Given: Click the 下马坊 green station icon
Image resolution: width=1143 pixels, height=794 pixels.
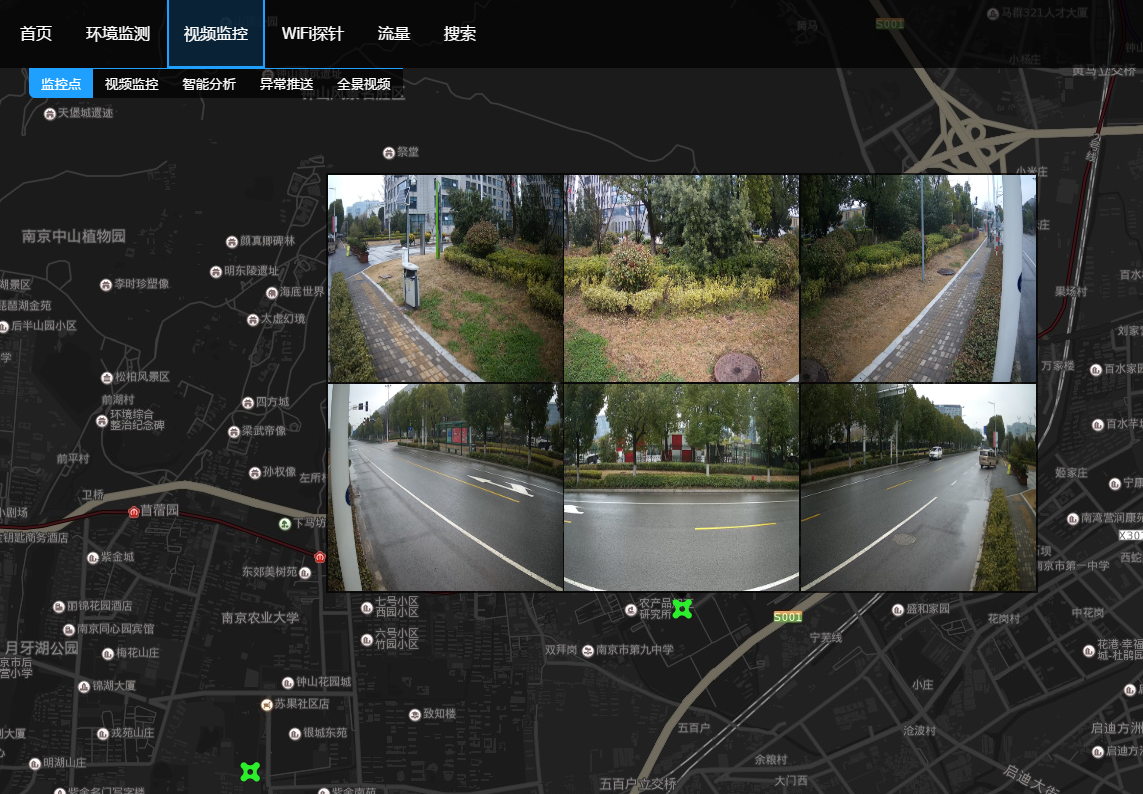Looking at the screenshot, I should point(284,523).
